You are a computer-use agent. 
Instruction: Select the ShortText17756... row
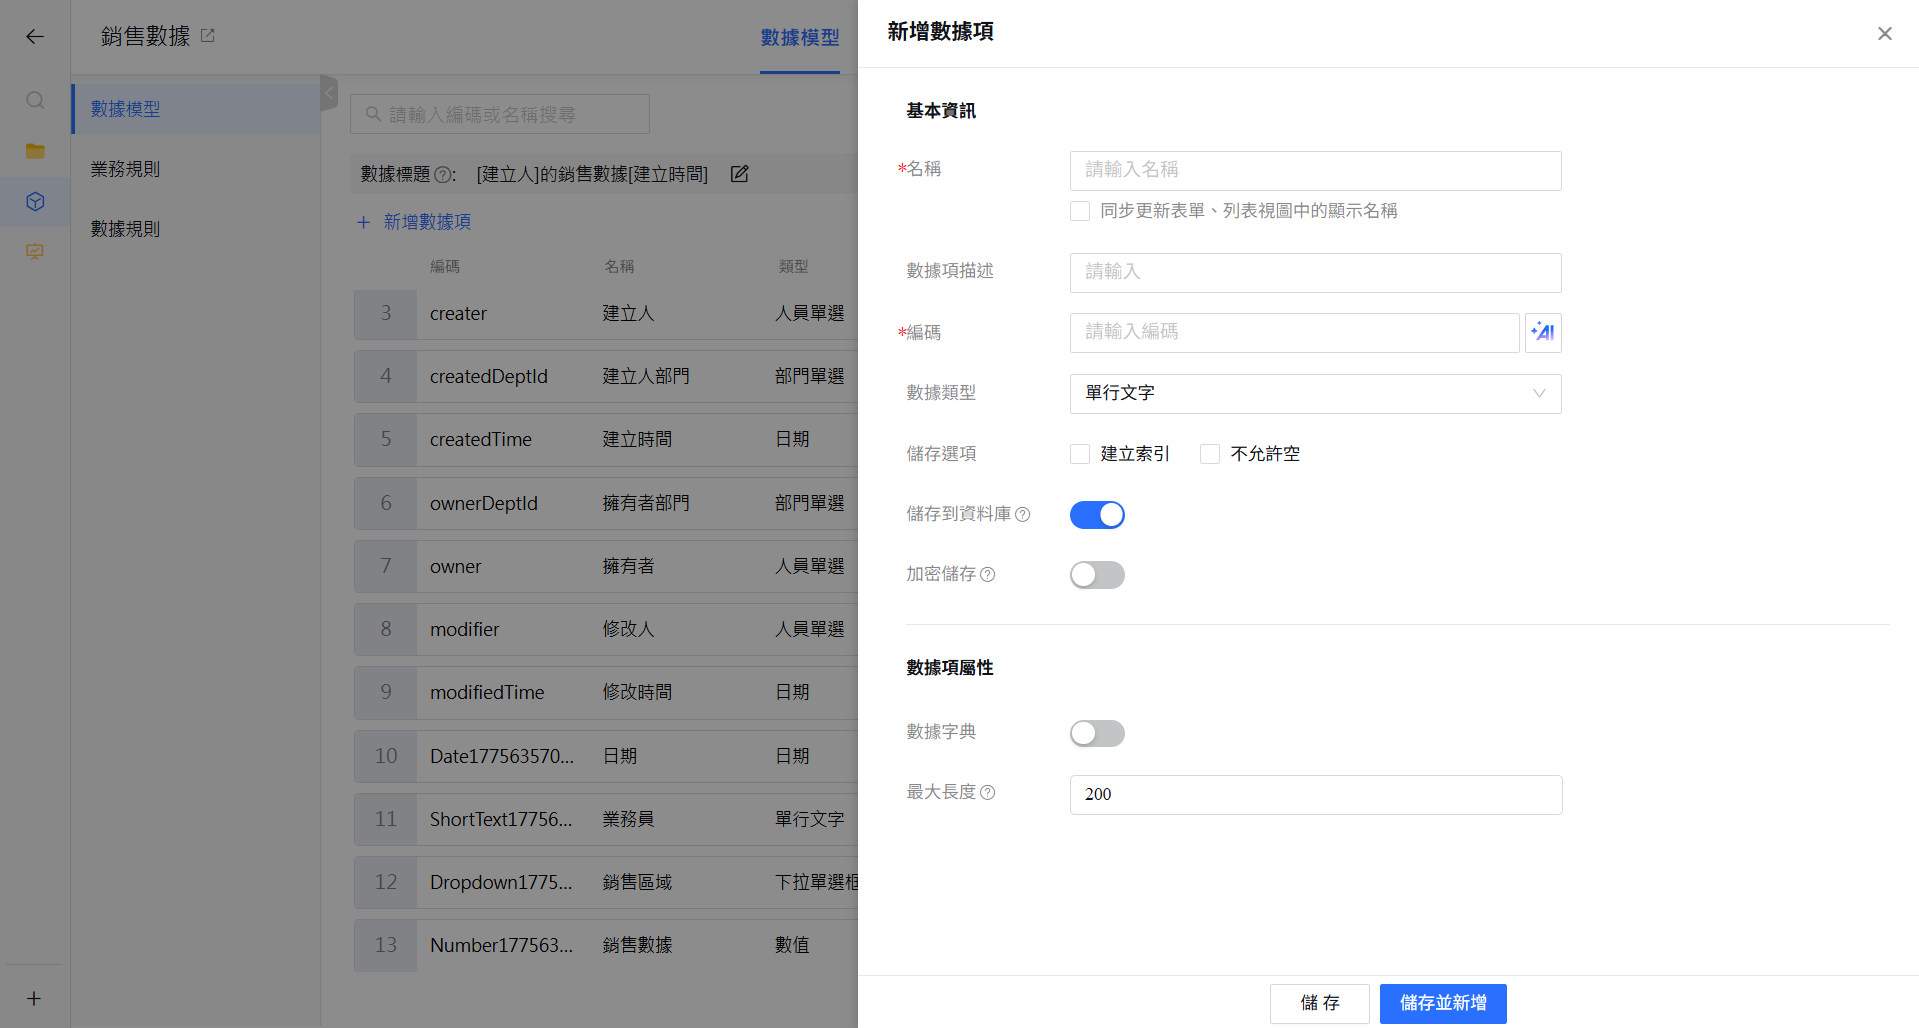(606, 820)
